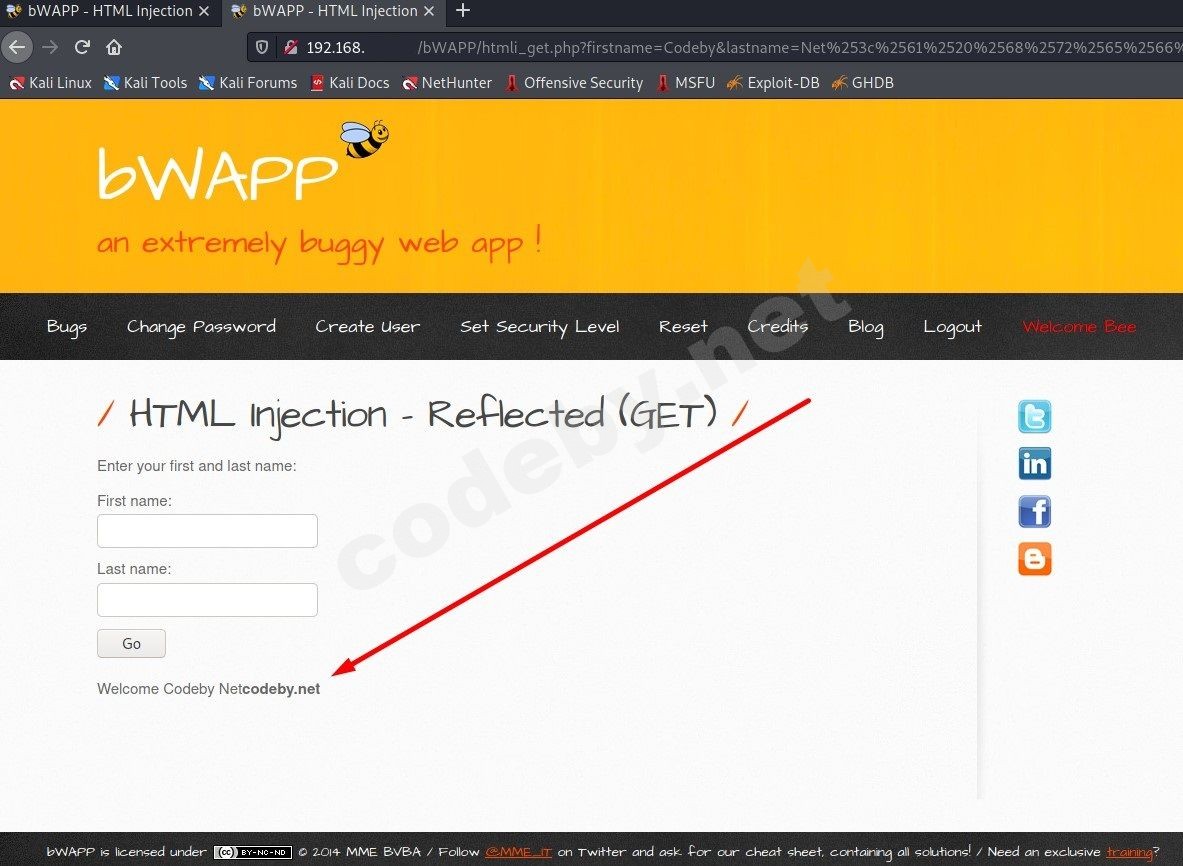This screenshot has width=1183, height=866.
Task: Open the Offensive Security bookmark
Action: [x=574, y=83]
